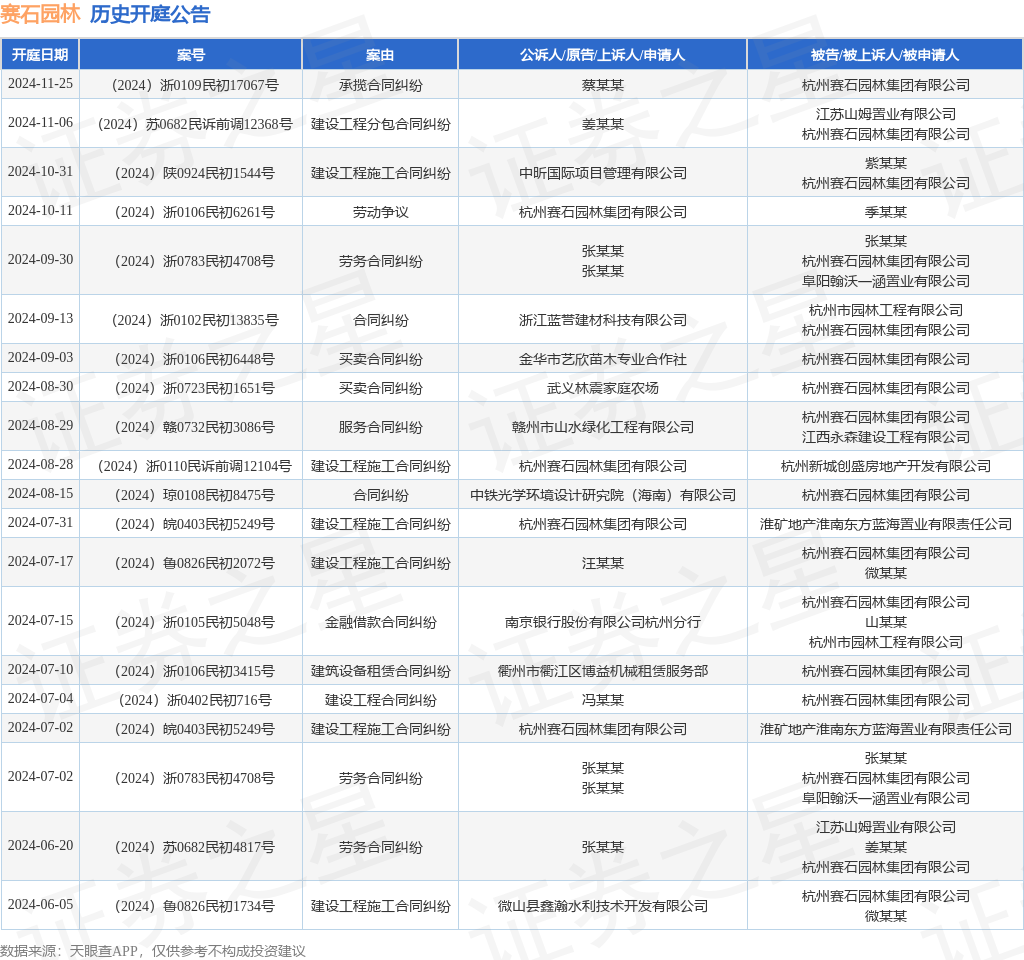The width and height of the screenshot is (1024, 960).
Task: Click defendant 紫某某
Action: [886, 163]
